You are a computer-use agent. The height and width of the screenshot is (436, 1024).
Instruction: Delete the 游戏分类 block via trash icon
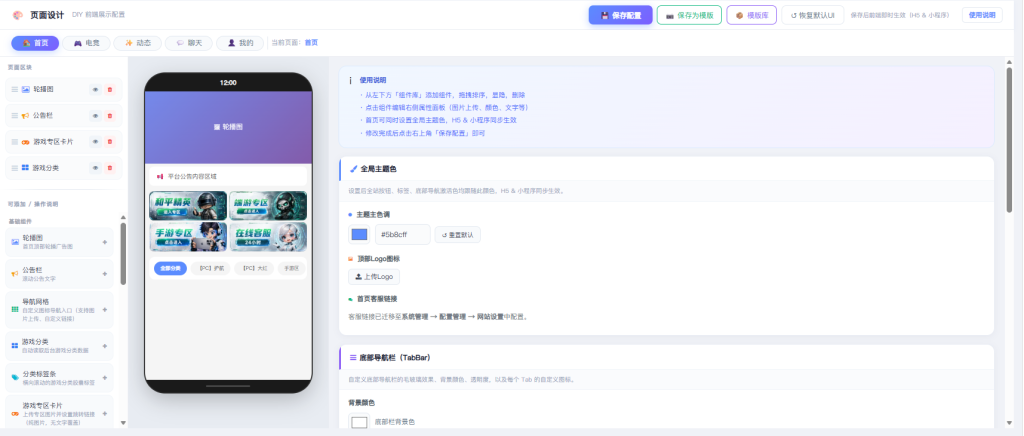click(110, 168)
